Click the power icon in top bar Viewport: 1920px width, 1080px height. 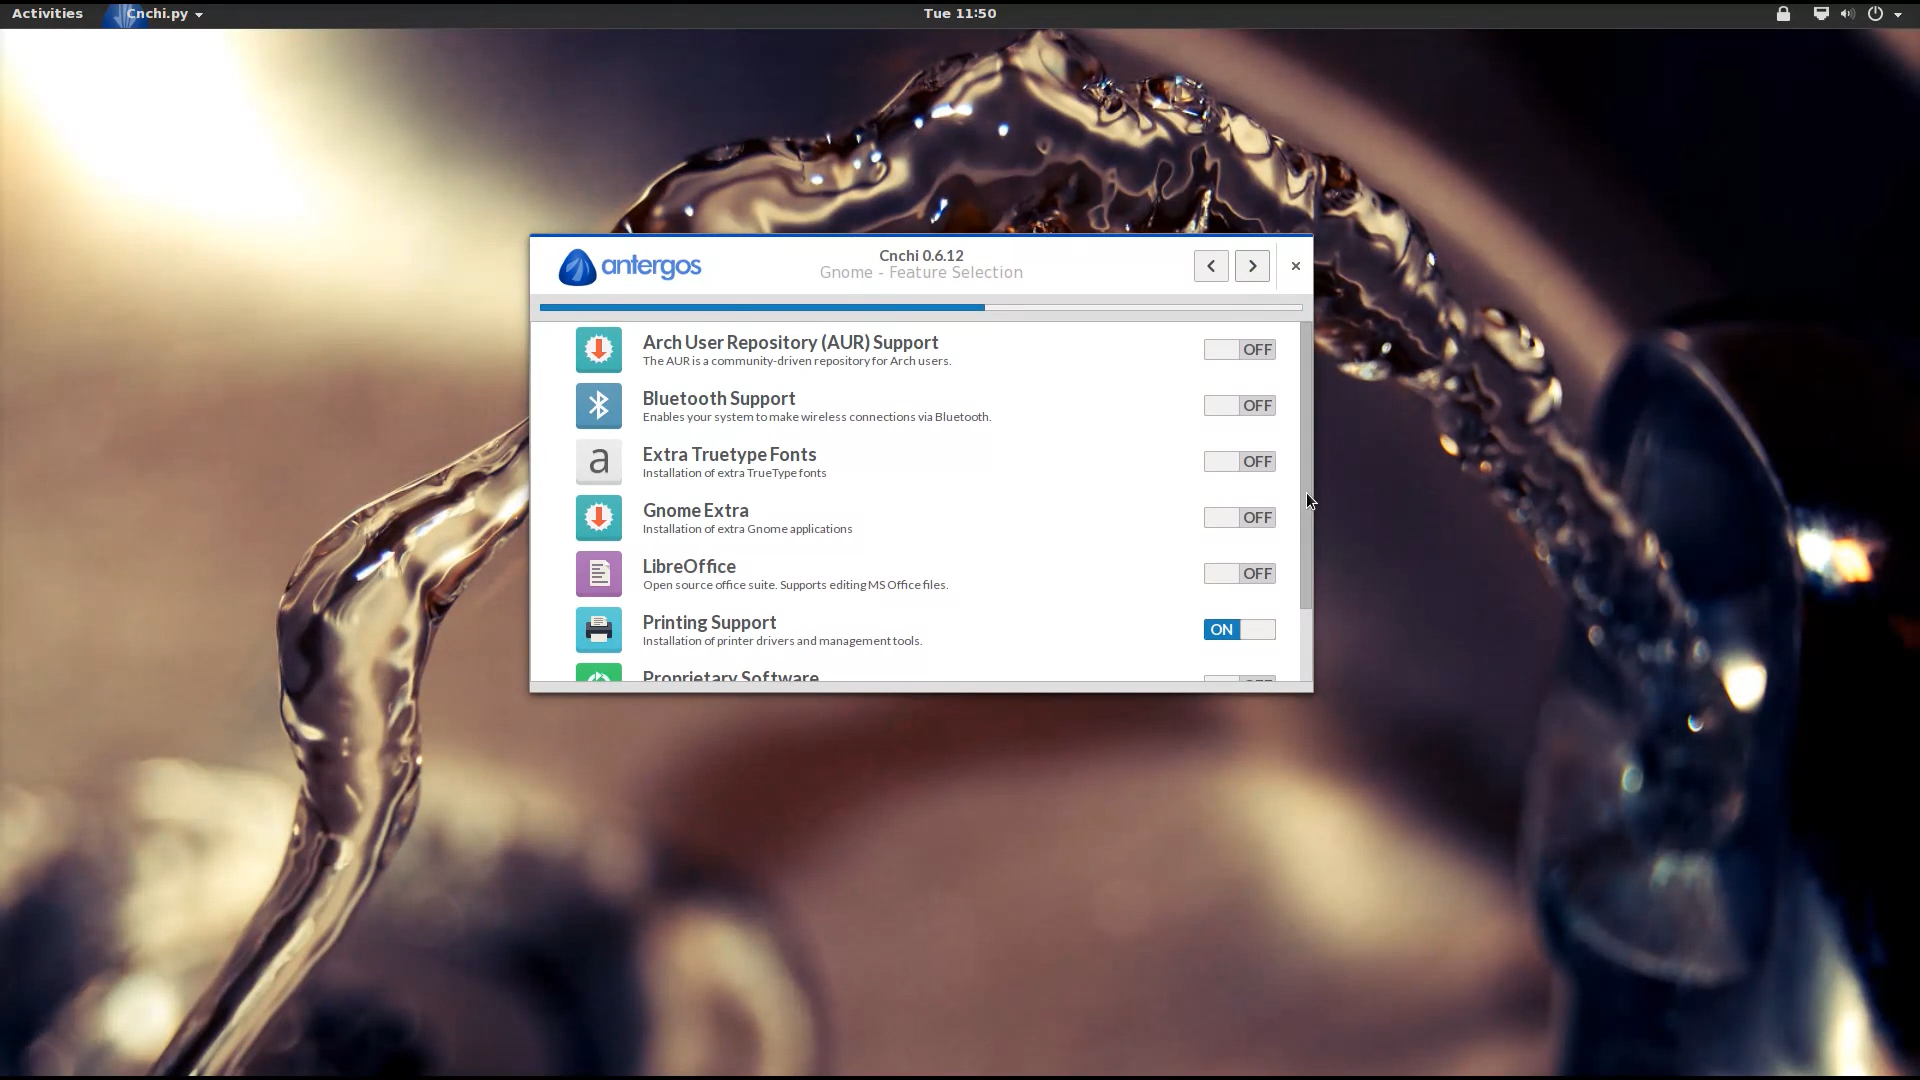[1875, 14]
